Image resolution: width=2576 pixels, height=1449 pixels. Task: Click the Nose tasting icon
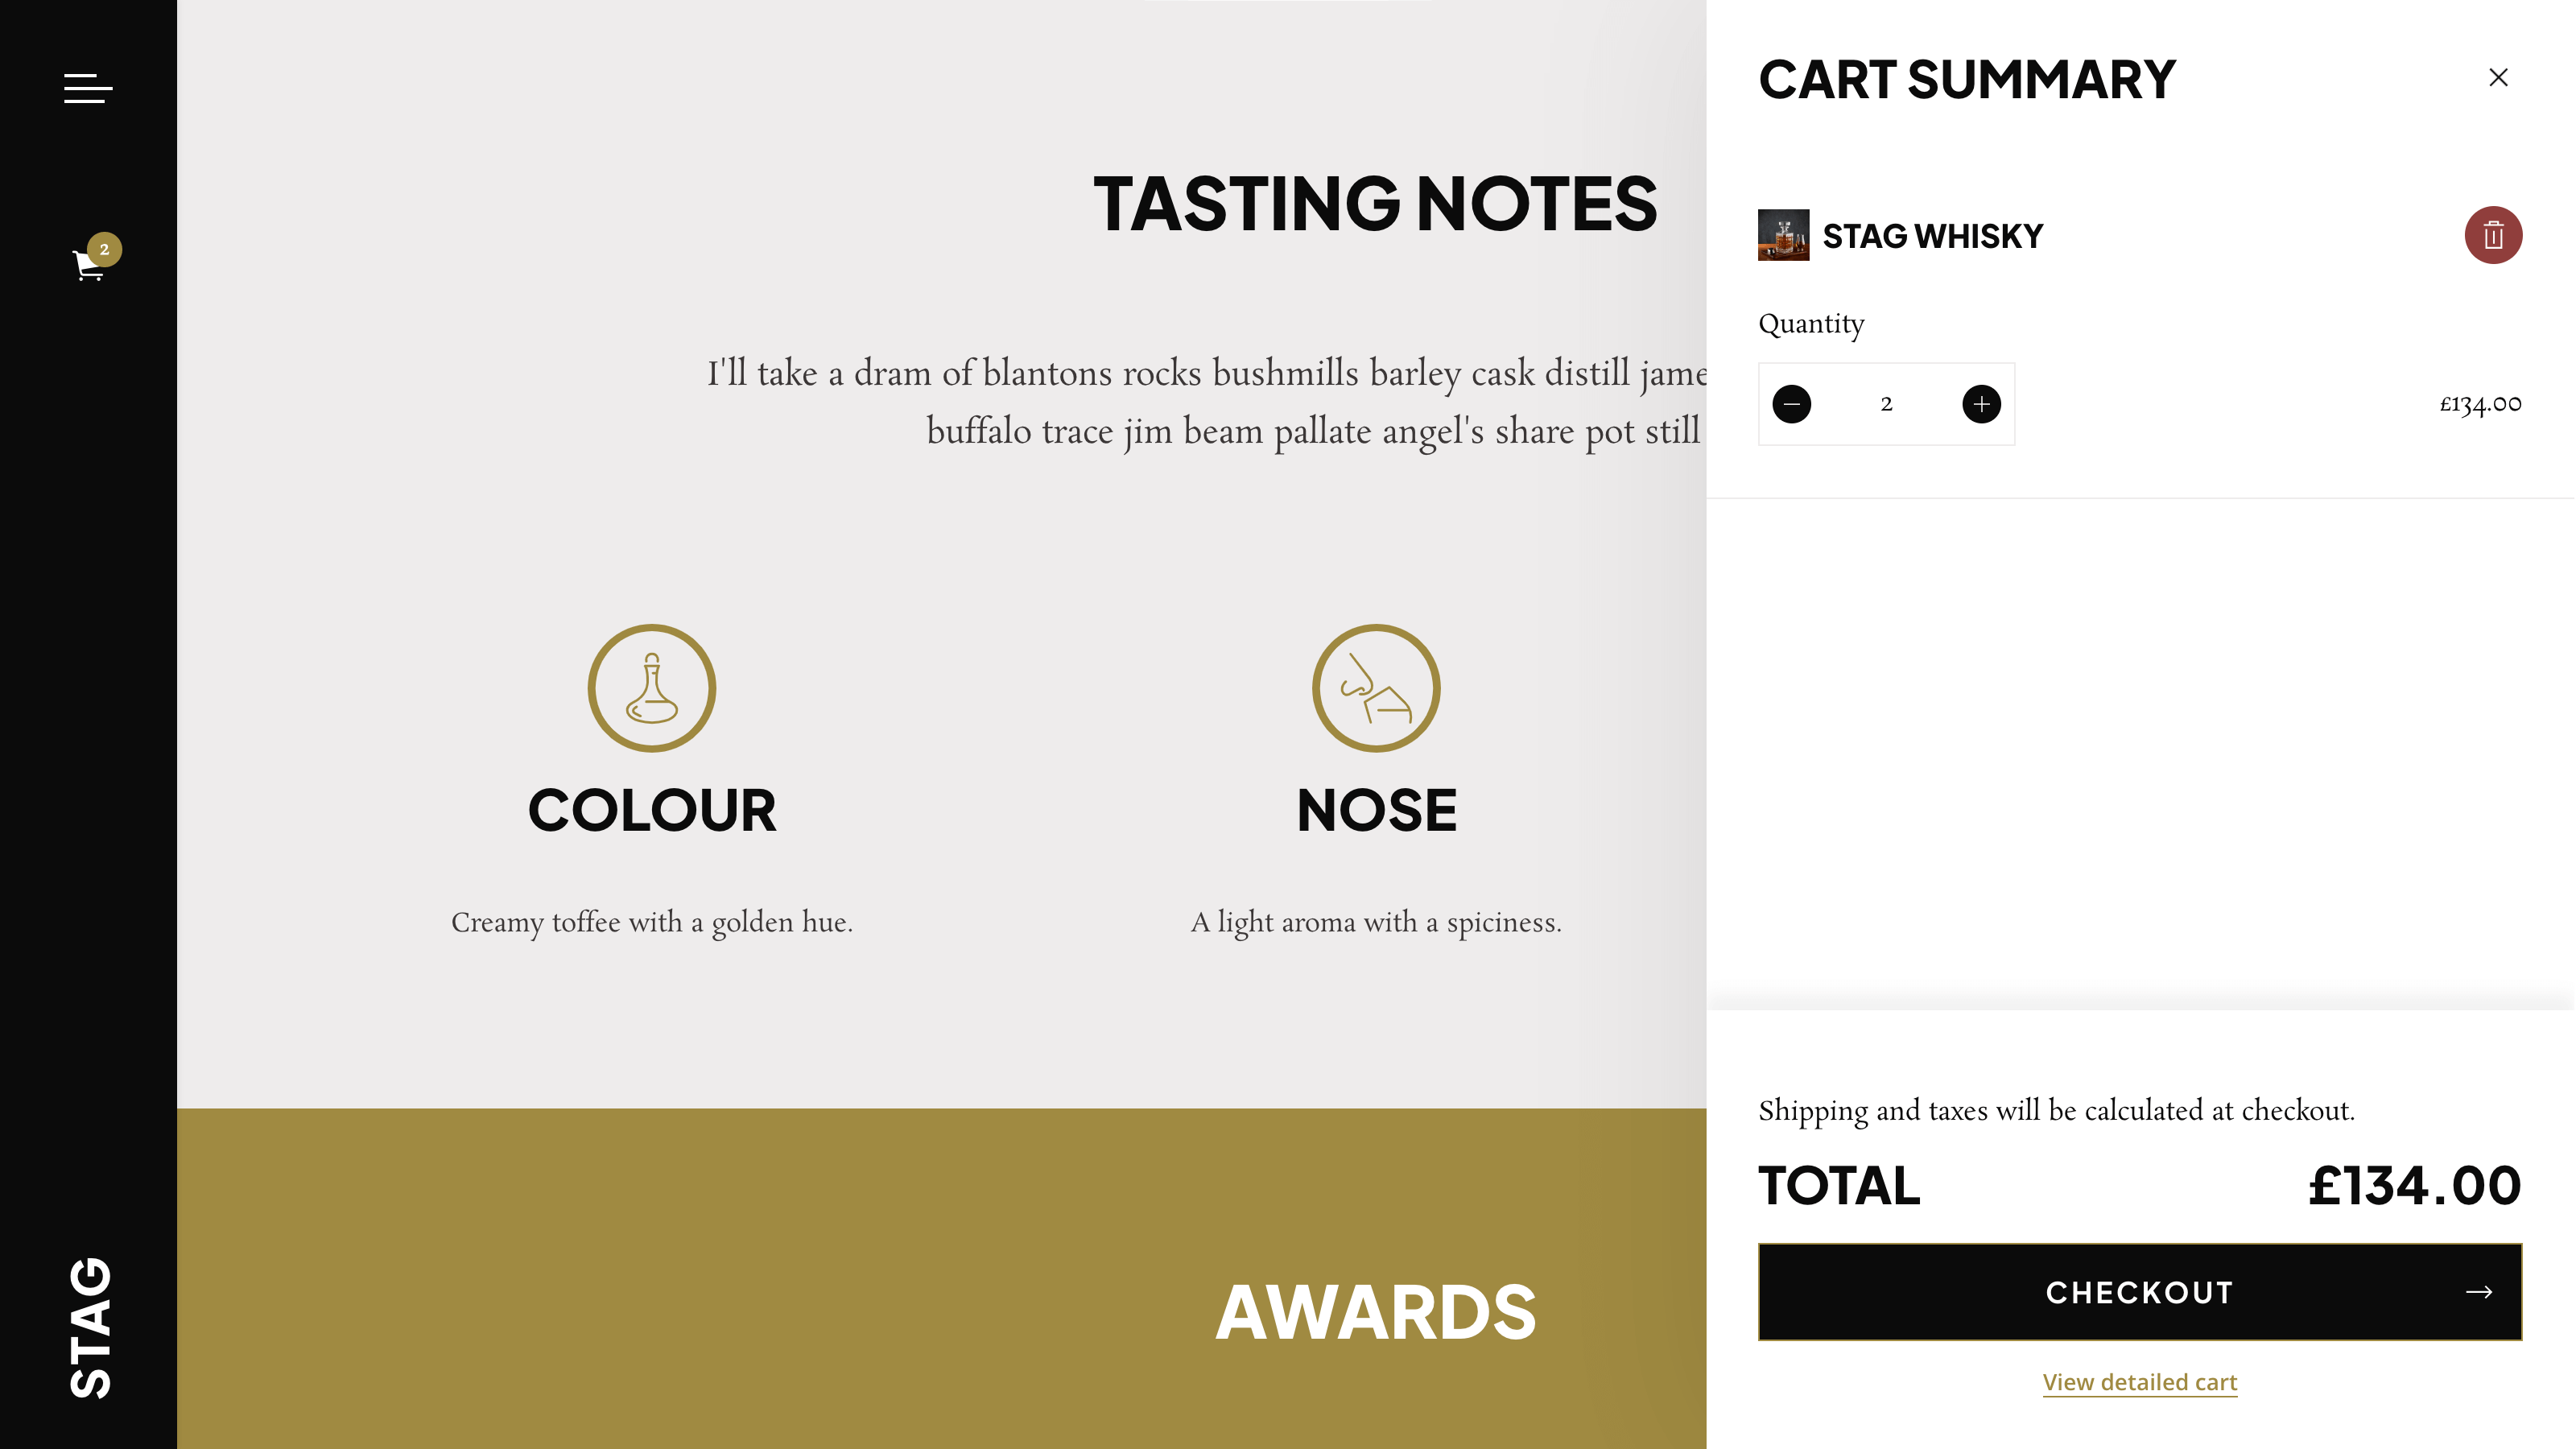(x=1376, y=688)
